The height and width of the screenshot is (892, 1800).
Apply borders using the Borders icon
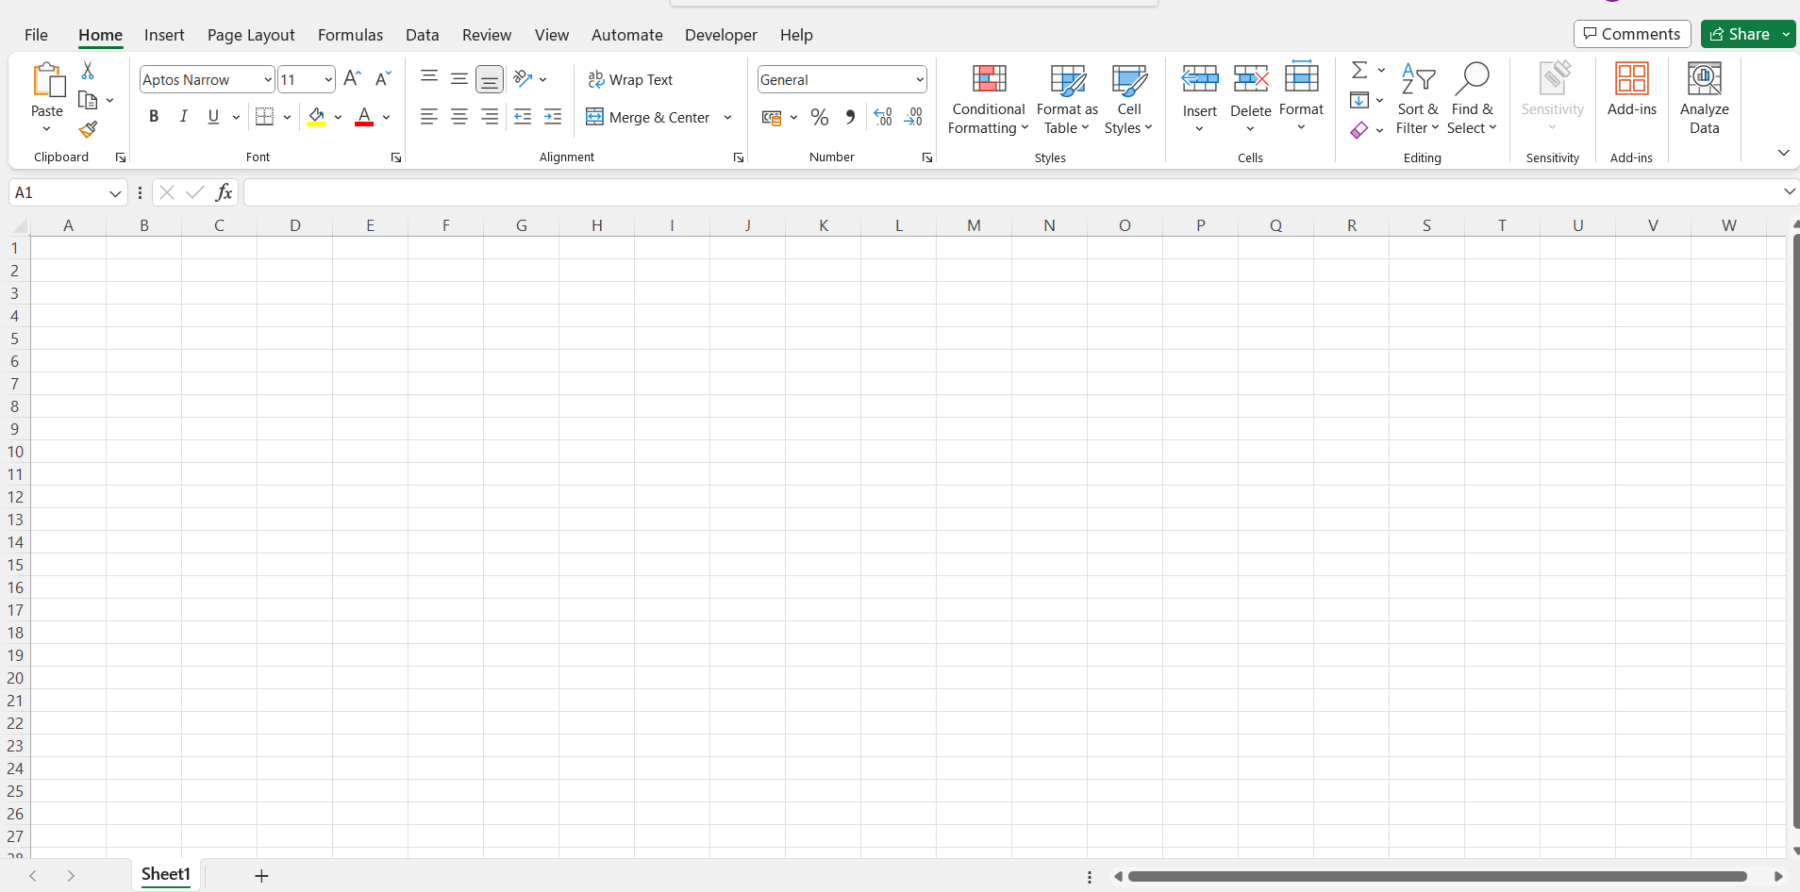[264, 117]
